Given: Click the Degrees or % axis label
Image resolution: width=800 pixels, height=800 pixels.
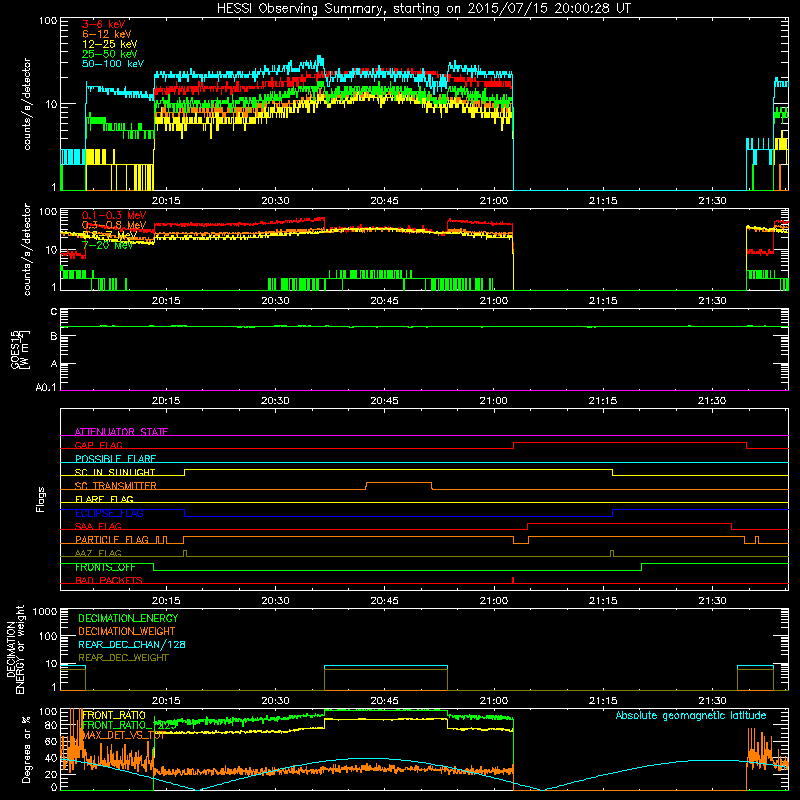Looking at the screenshot, I should pyautogui.click(x=26, y=750).
